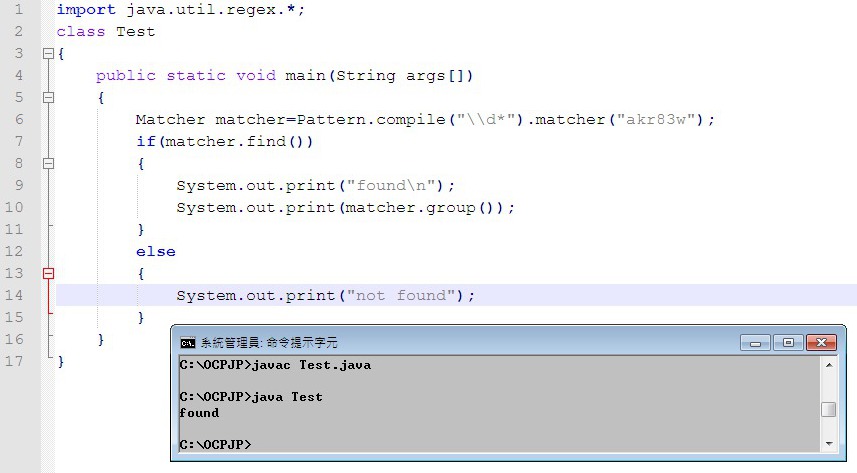
Task: Click line number 14 in the margin
Action: (x=15, y=295)
